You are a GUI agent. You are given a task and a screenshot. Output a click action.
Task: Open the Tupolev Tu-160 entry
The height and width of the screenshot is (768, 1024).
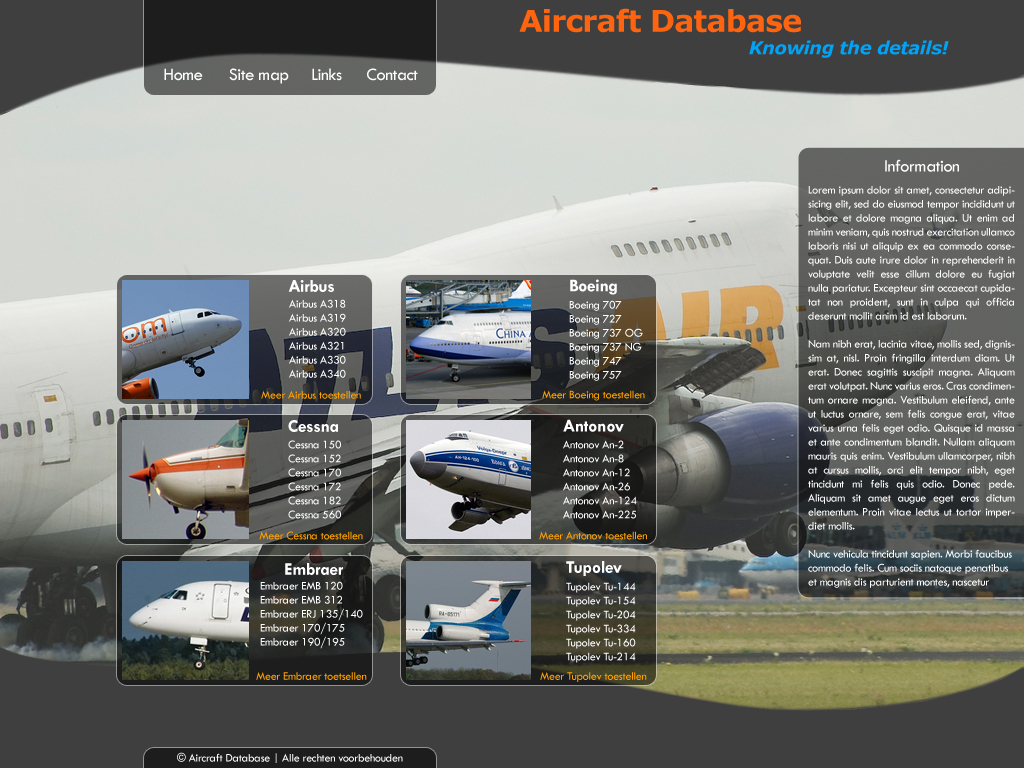tap(600, 643)
